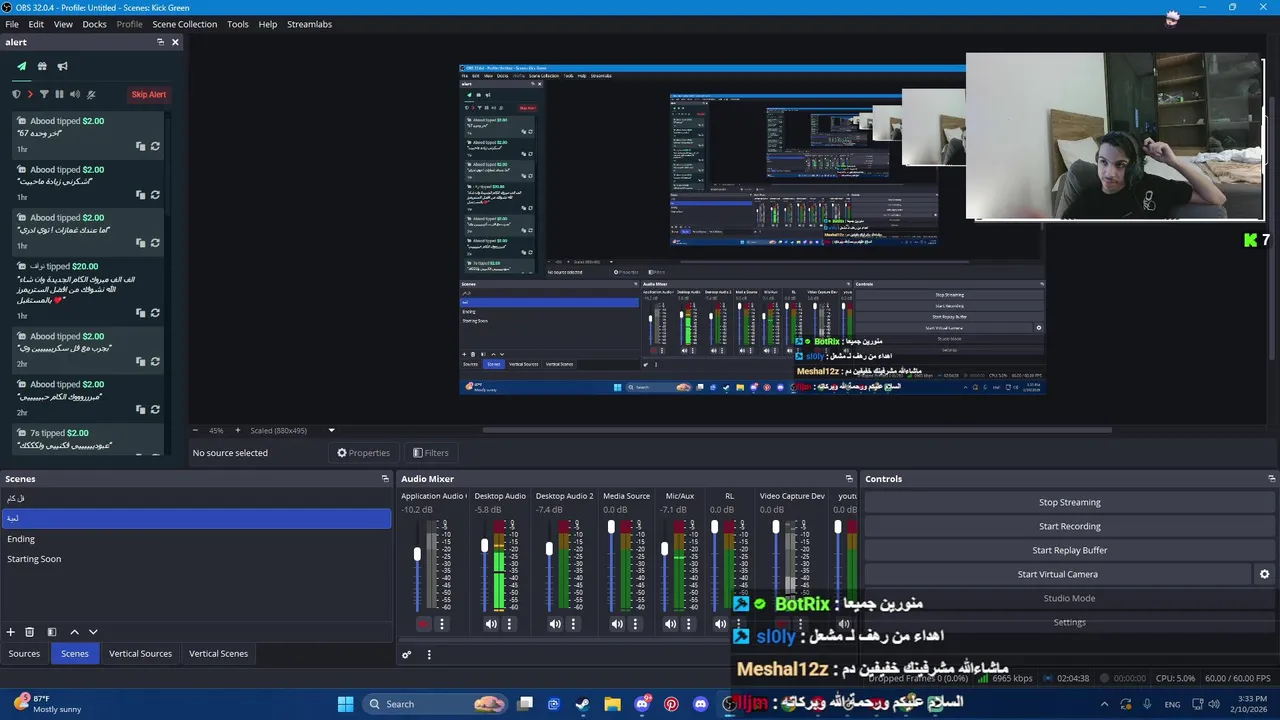Click the shield moderation icon in alert dock
The width and height of the screenshot is (1280, 720).
pyautogui.click(x=16, y=94)
